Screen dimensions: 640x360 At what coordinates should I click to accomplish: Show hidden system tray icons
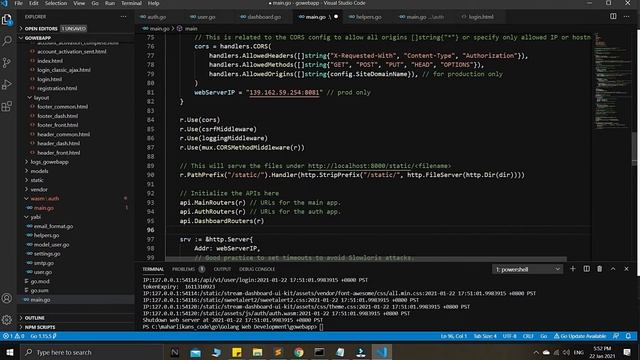click(536, 352)
